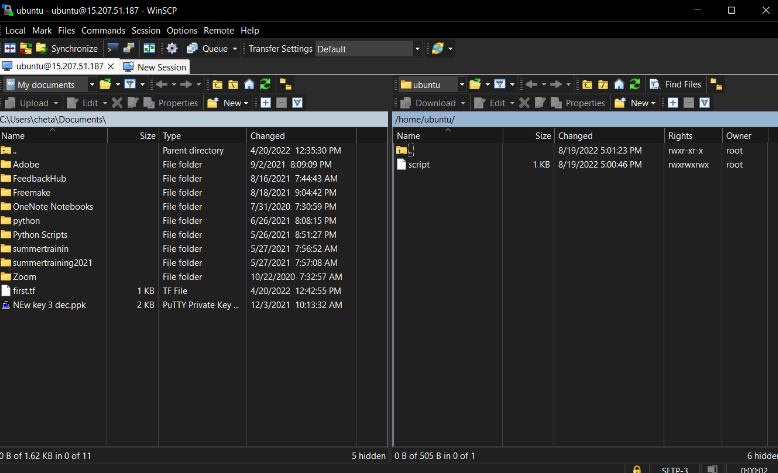This screenshot has width=778, height=473.
Task: Click the lock encryption status icon
Action: tap(637, 469)
